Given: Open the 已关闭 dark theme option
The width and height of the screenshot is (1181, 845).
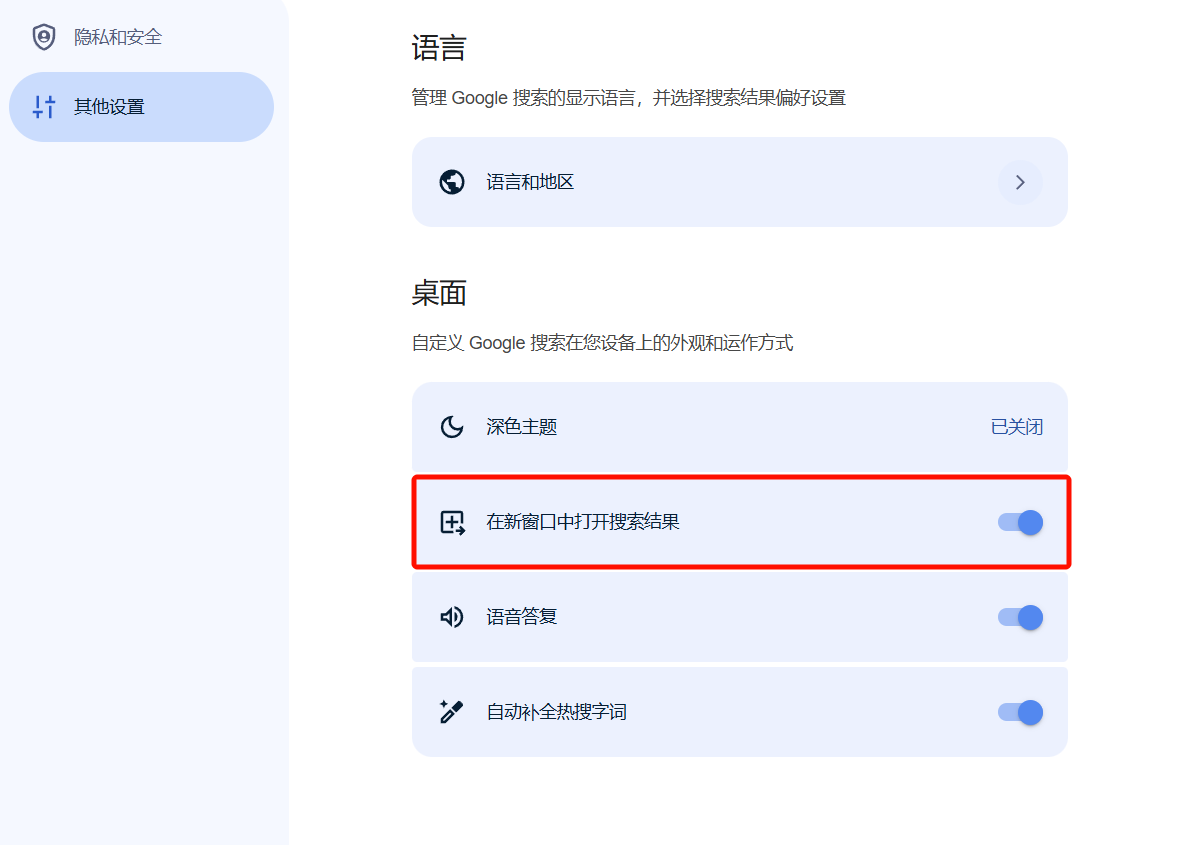Looking at the screenshot, I should pyautogui.click(x=1017, y=427).
